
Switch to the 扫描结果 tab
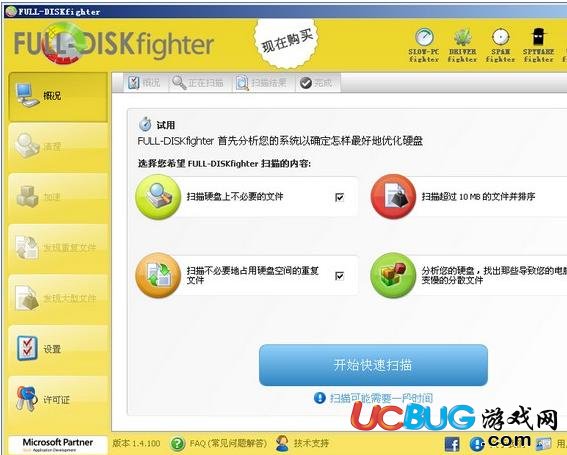point(262,83)
